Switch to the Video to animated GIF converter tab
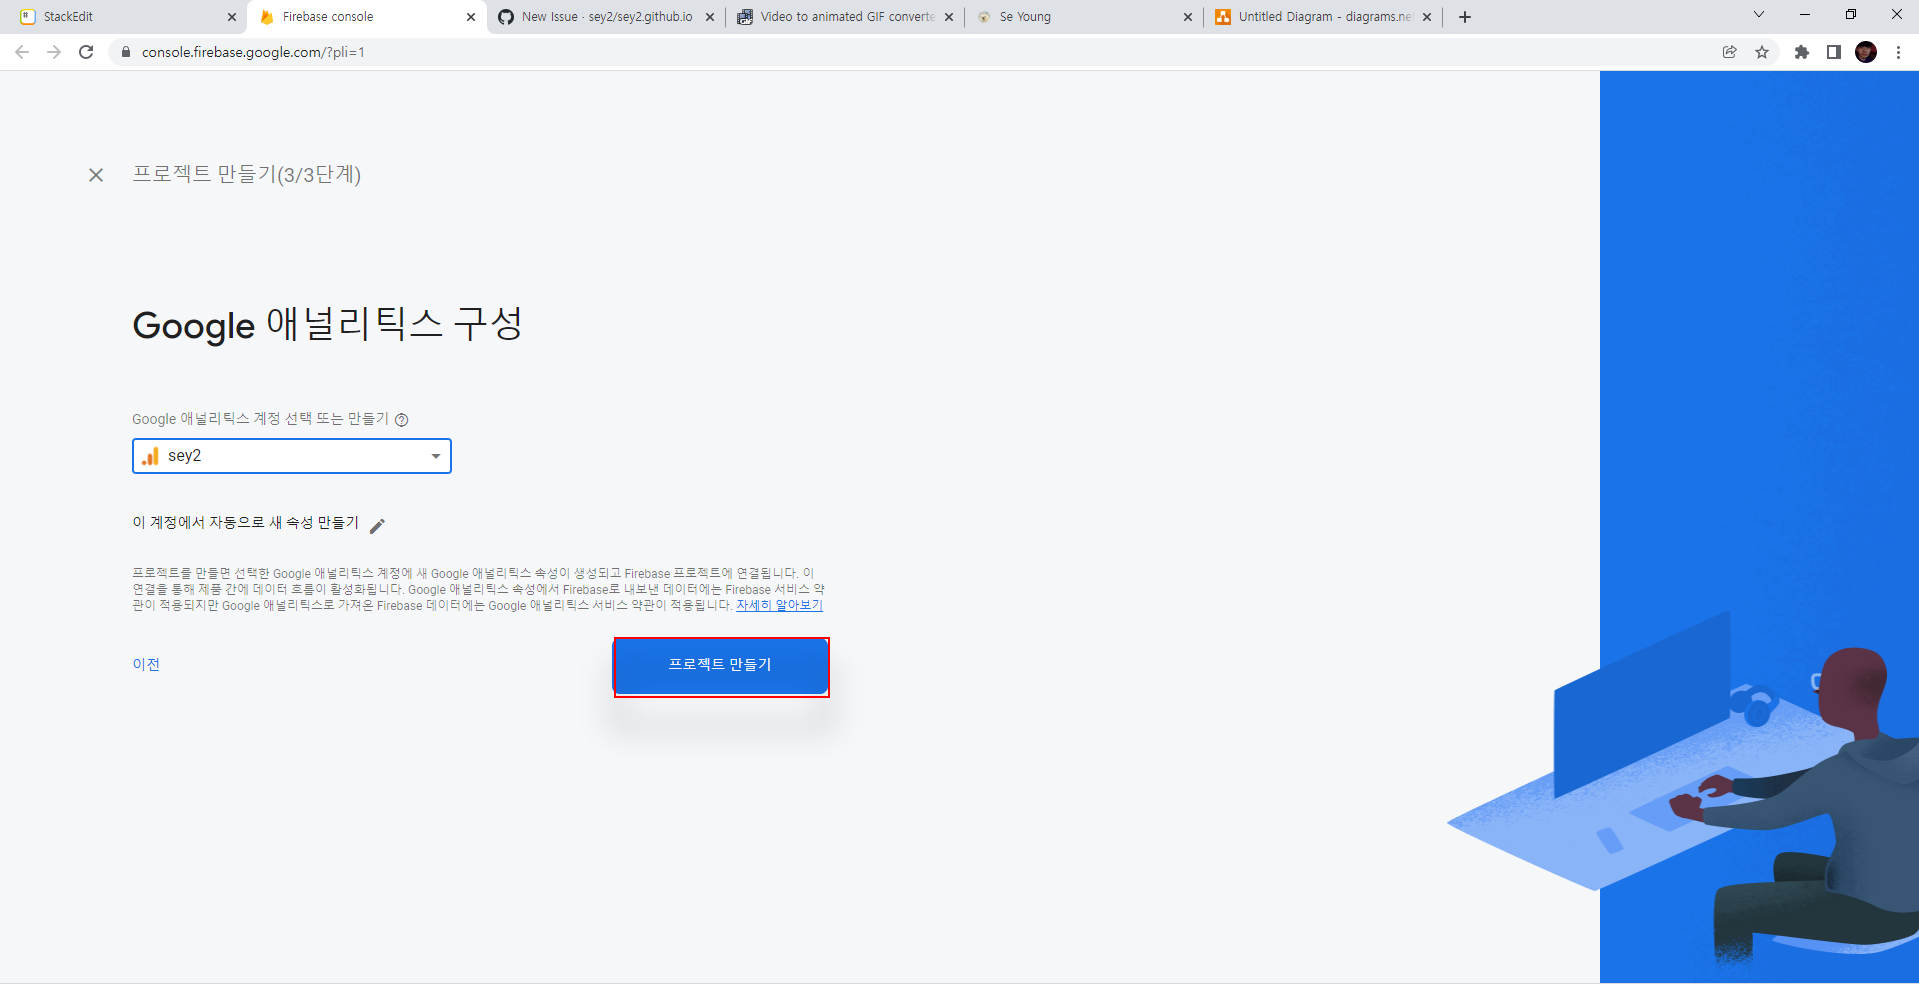This screenshot has width=1919, height=985. coord(847,17)
